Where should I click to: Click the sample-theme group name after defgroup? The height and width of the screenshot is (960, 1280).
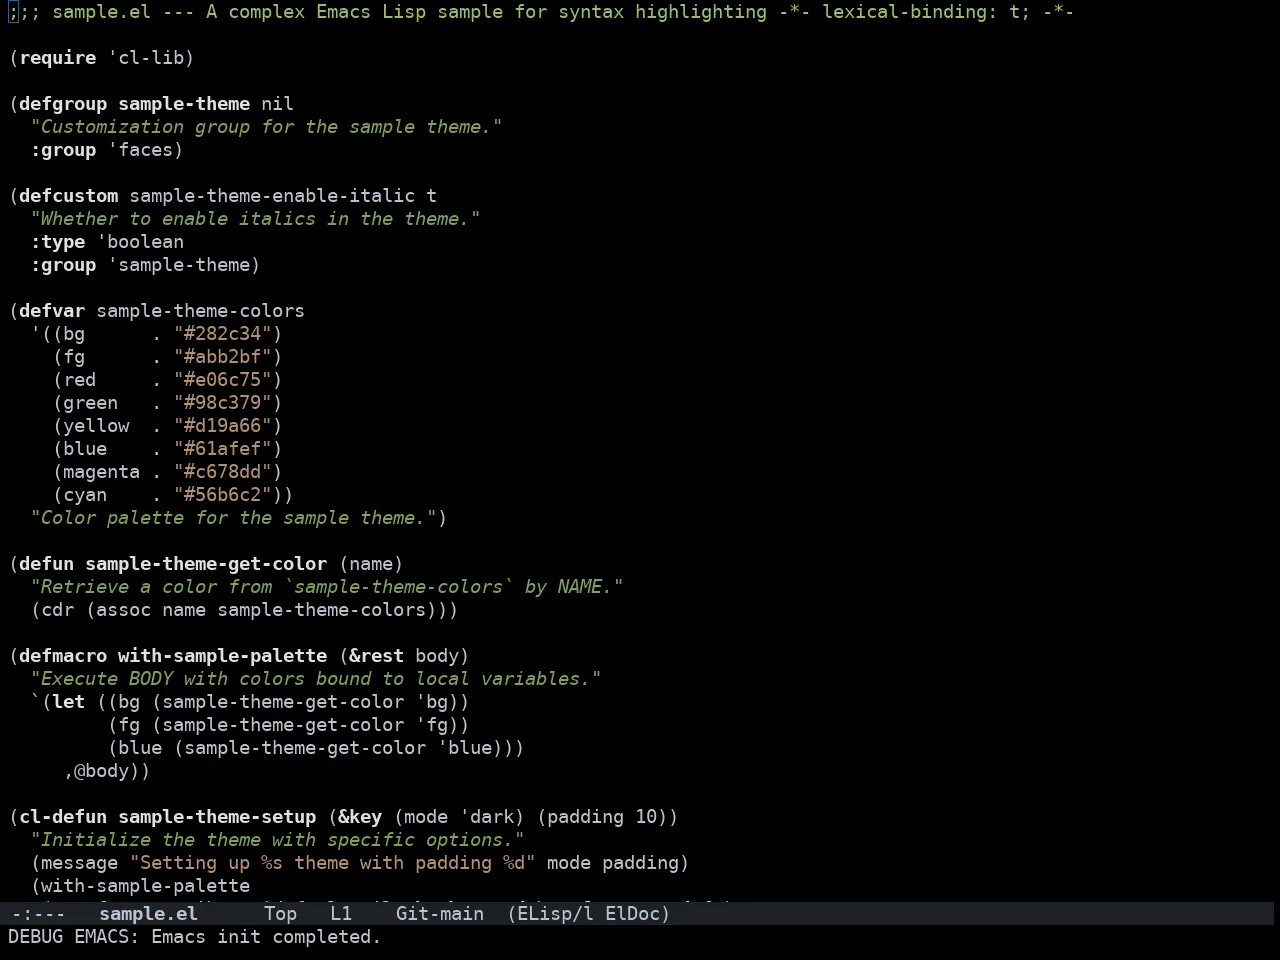tap(184, 104)
